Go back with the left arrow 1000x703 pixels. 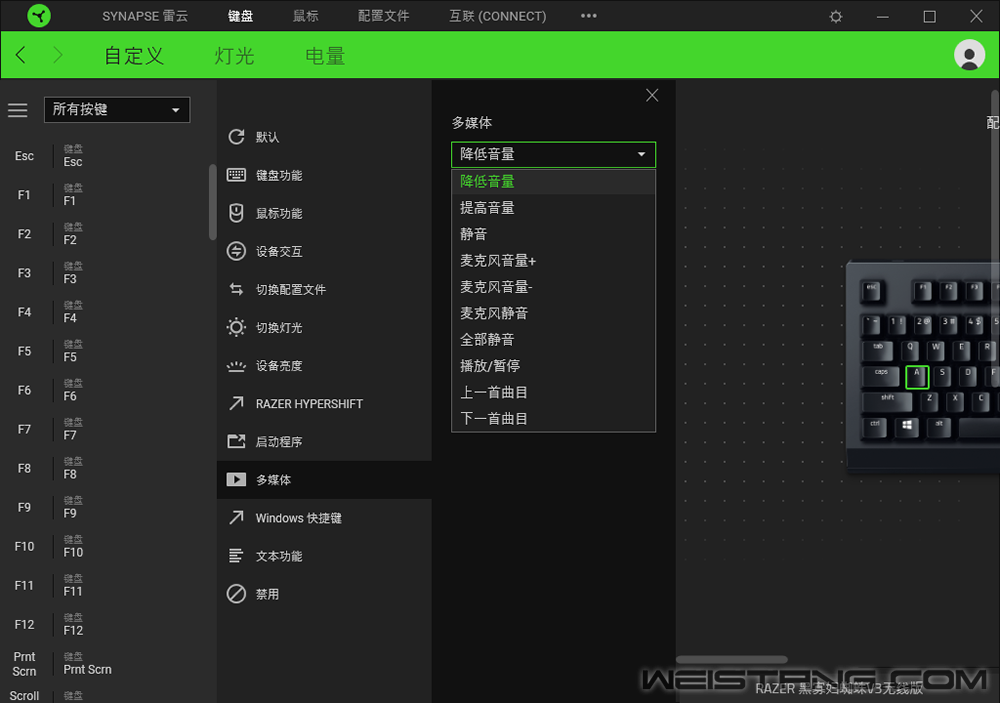click(20, 55)
